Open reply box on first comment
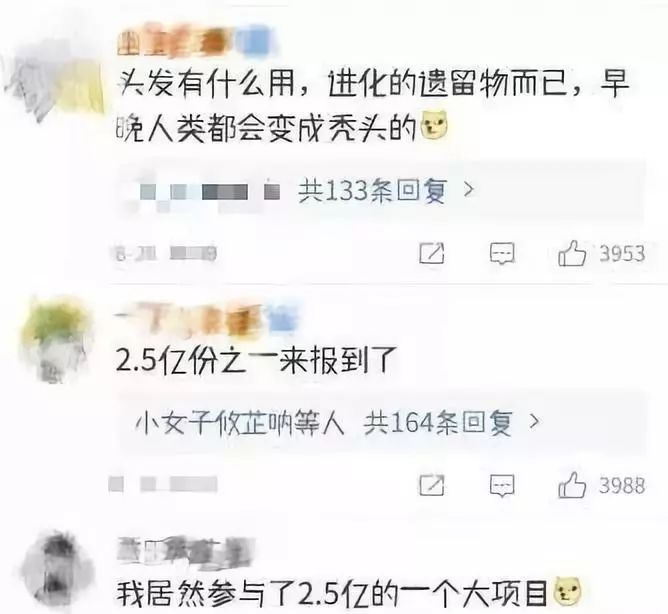This screenshot has height=614, width=668. pyautogui.click(x=502, y=254)
